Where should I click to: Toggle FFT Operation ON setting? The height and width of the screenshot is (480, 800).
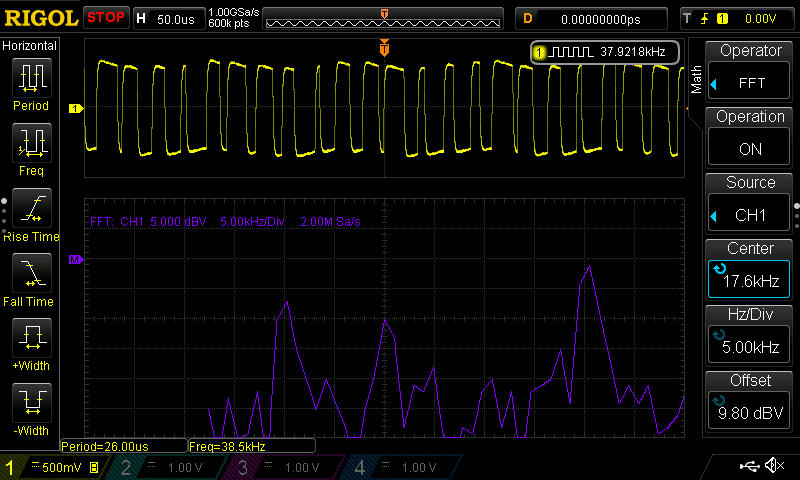(x=750, y=137)
